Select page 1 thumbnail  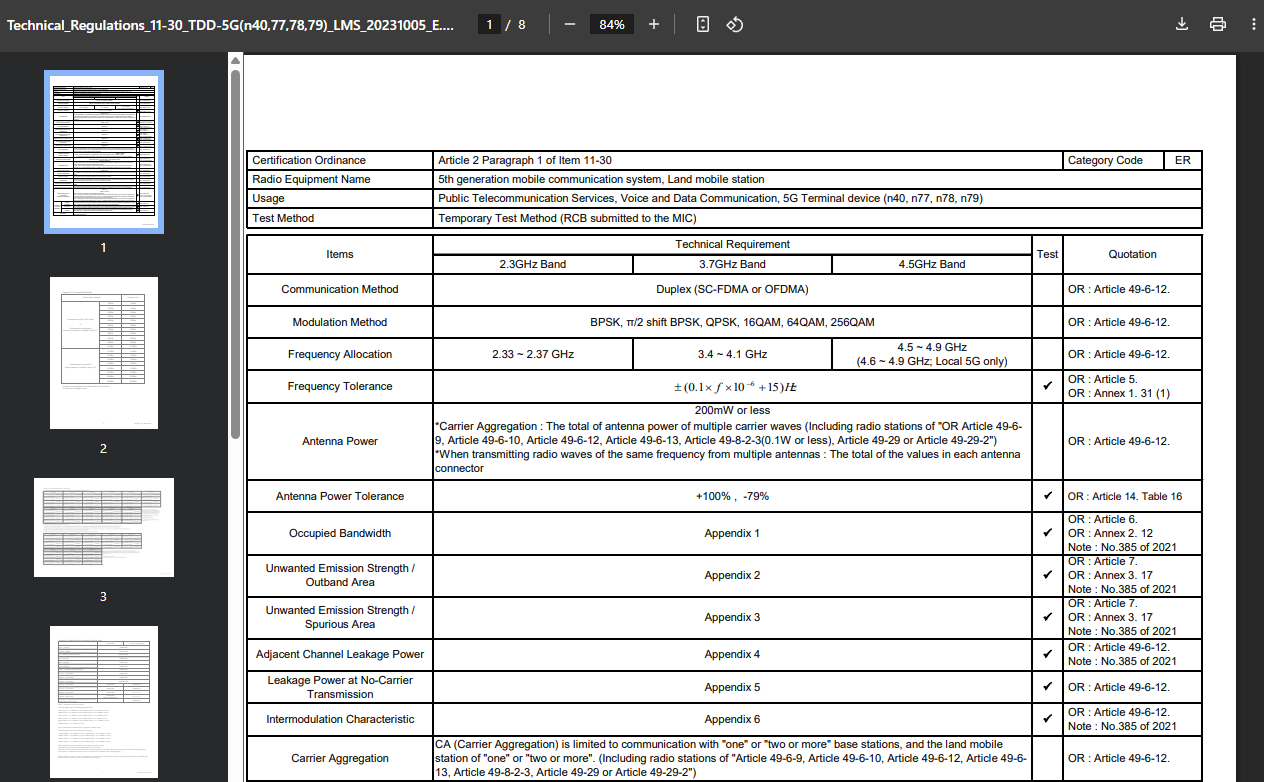[x=104, y=152]
